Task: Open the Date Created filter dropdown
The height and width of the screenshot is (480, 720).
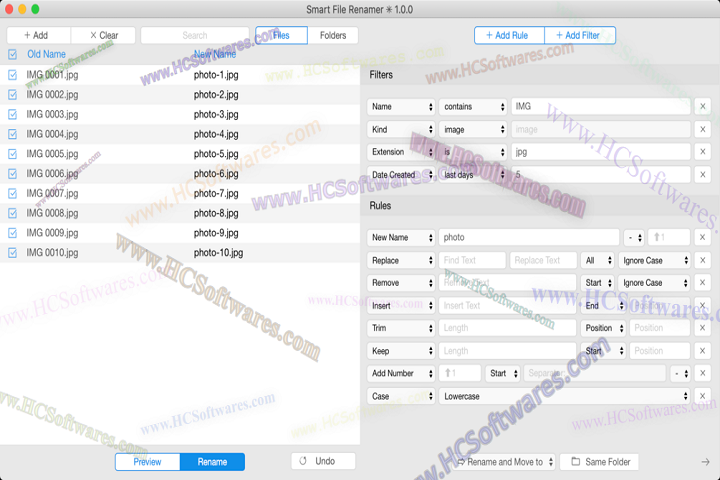Action: click(x=401, y=175)
